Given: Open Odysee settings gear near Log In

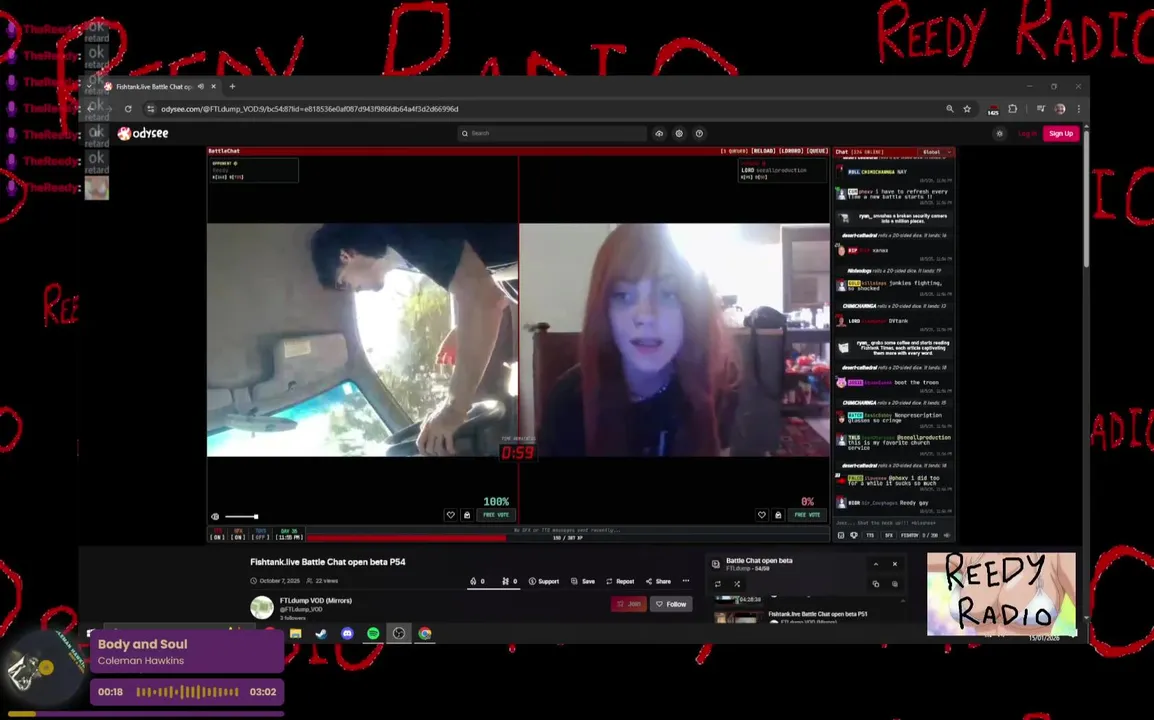Looking at the screenshot, I should [999, 133].
